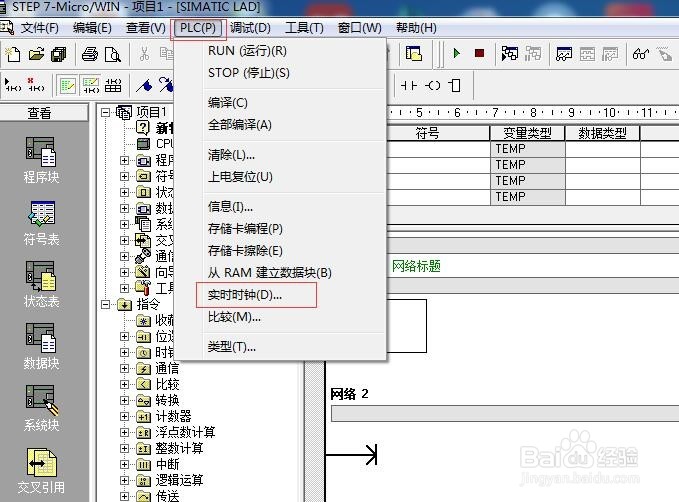Viewport: 679px width, 502px height.
Task: Open the 工具(T) menu
Action: (x=304, y=28)
